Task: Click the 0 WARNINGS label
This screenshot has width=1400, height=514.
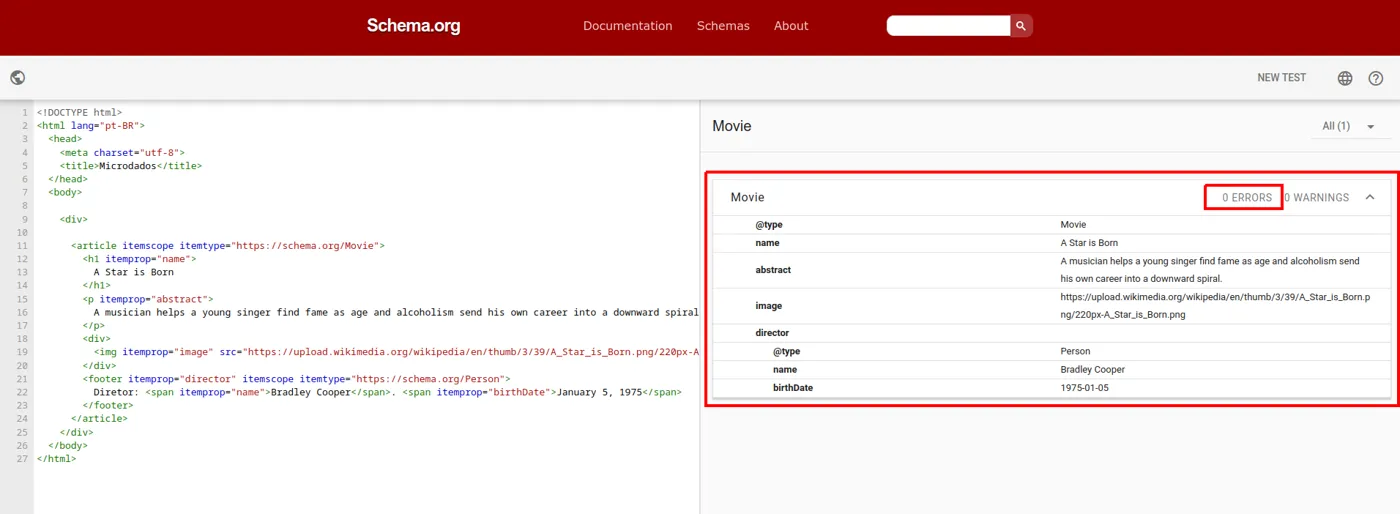Action: coord(1316,198)
